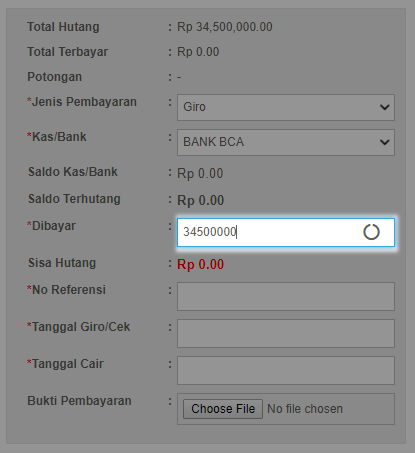Click the Kas/Bank field label
415x453 pixels.
coord(57,137)
